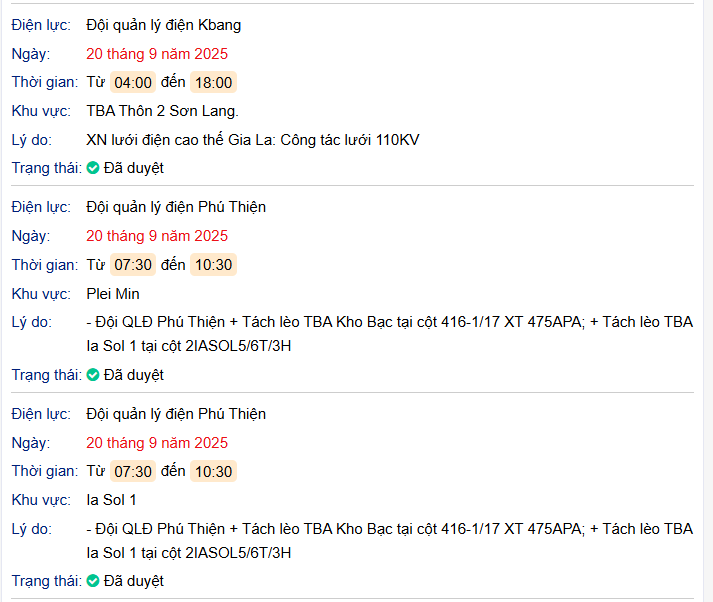Select the 18:00 end time badge
The width and height of the screenshot is (713, 602).
(x=213, y=82)
